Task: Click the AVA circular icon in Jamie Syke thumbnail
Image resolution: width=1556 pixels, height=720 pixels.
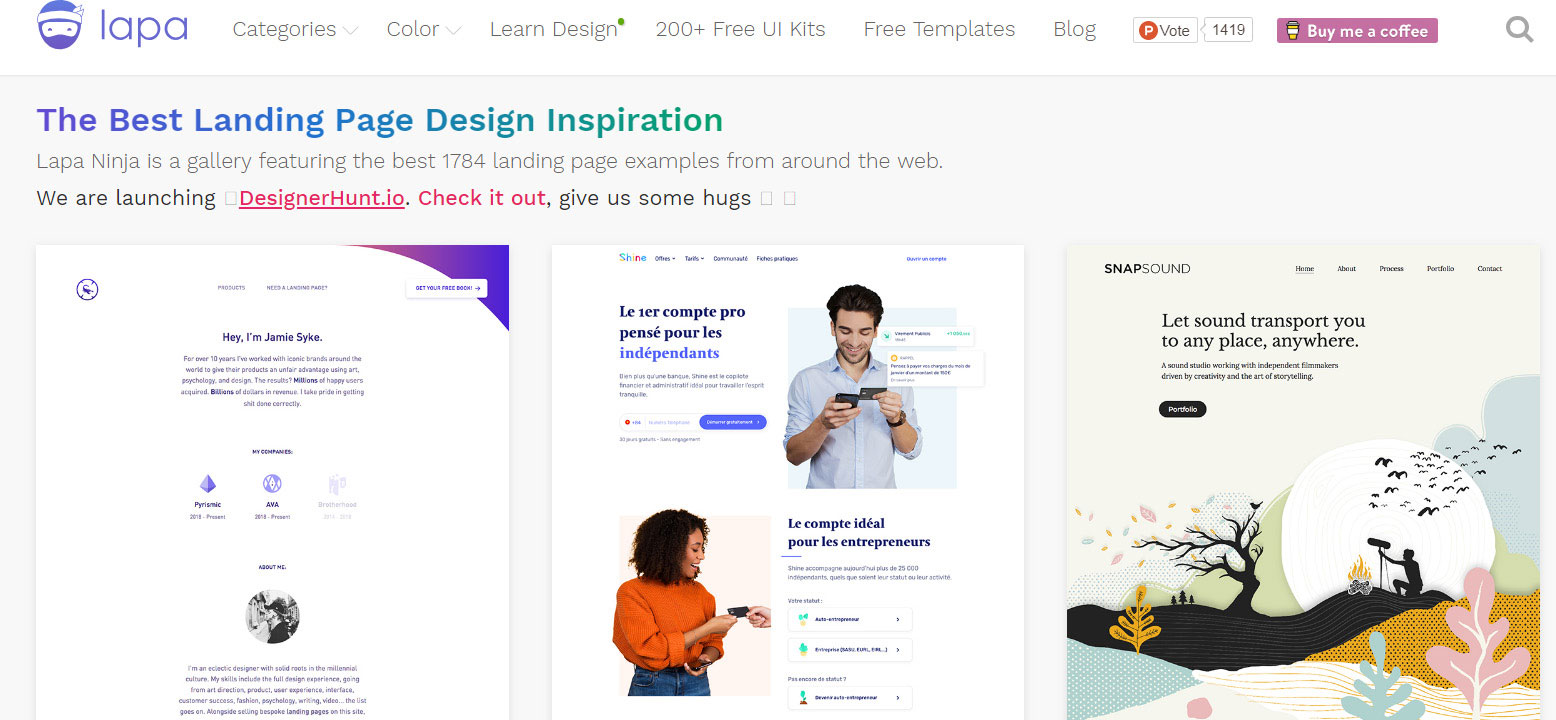Action: coord(272,484)
